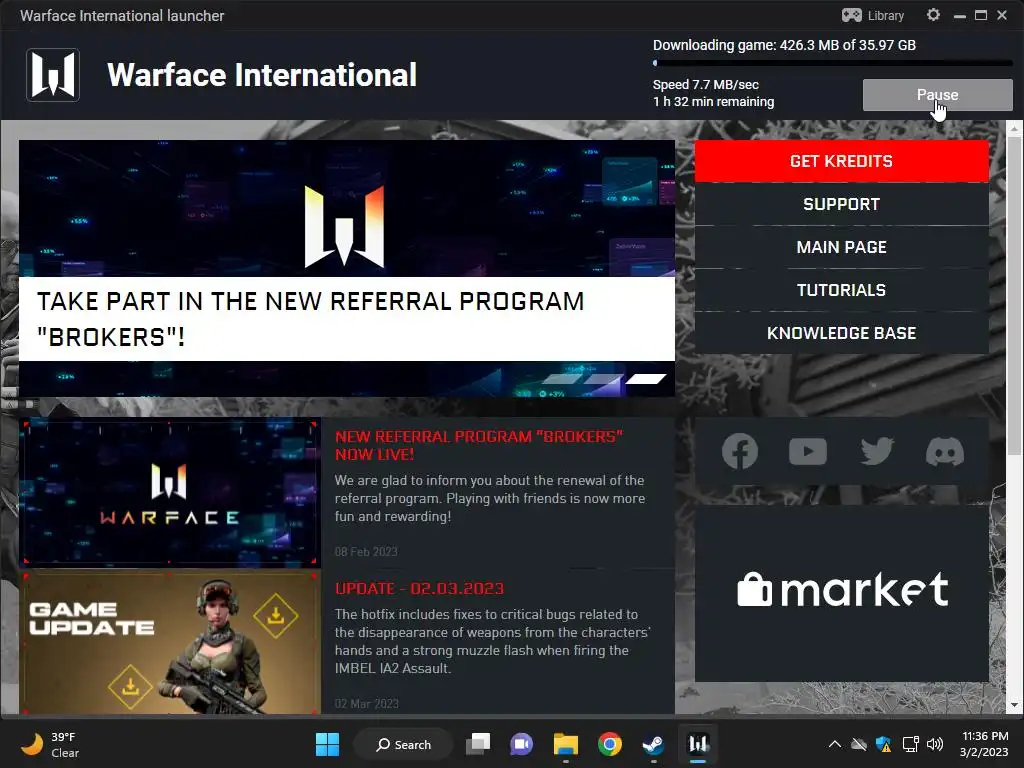
Task: Click "Downloading game: 426.3 MB of 35.97 GB" text
Action: [x=784, y=45]
